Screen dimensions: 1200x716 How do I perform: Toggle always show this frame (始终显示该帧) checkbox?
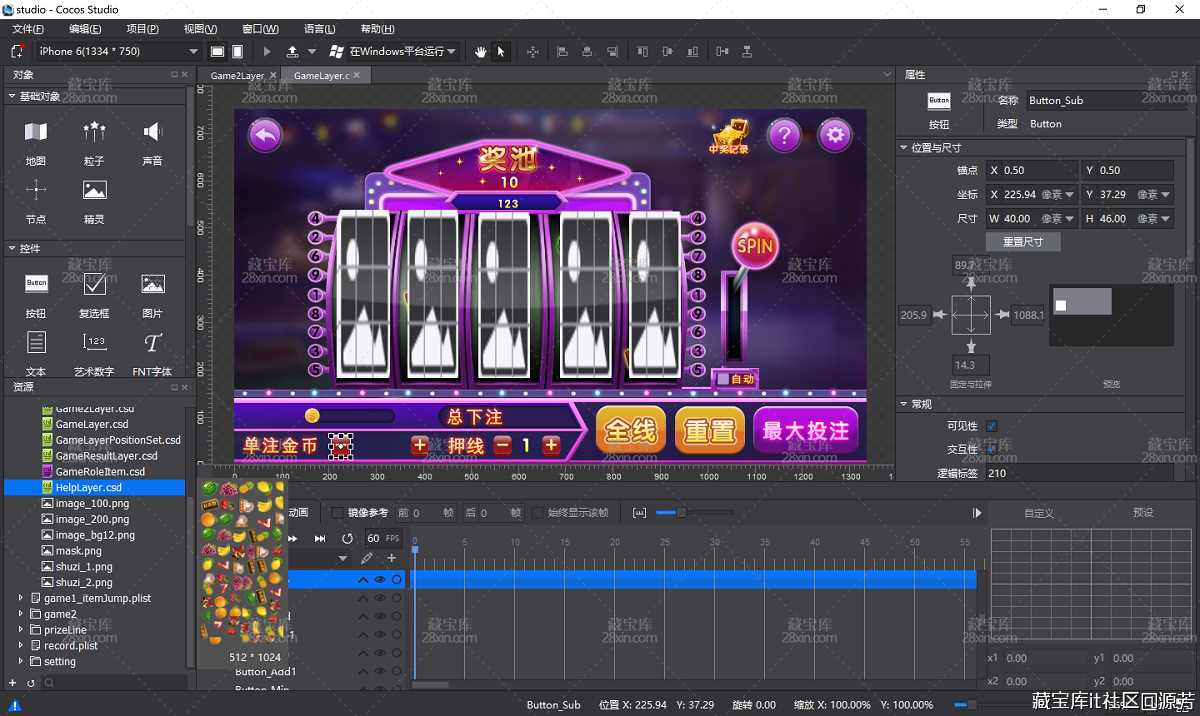tap(538, 513)
